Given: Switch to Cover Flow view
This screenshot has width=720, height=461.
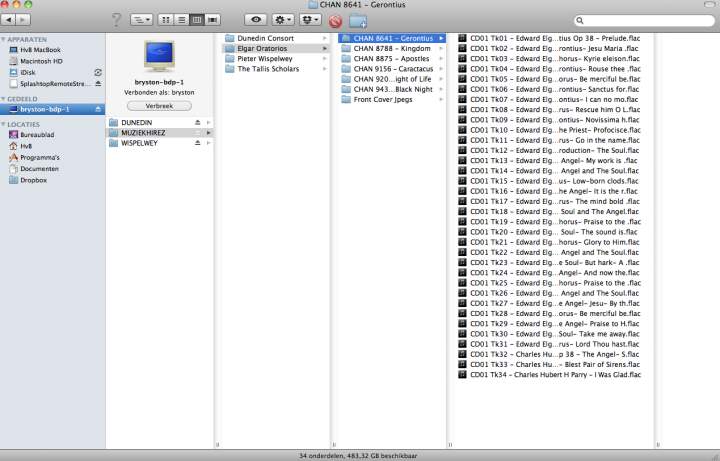Looking at the screenshot, I should pyautogui.click(x=213, y=20).
